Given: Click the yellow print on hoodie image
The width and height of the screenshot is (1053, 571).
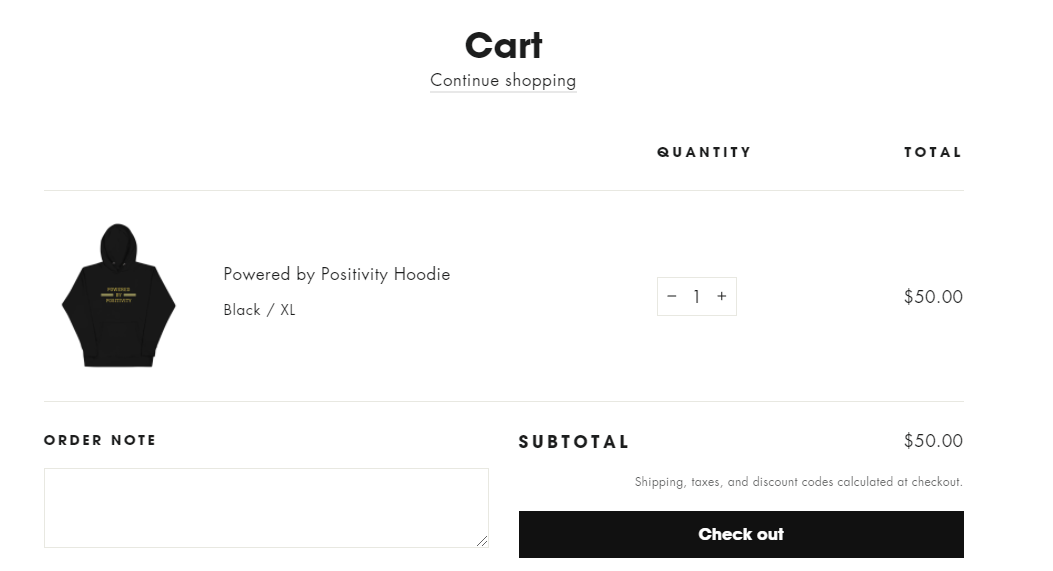Looking at the screenshot, I should click(118, 295).
